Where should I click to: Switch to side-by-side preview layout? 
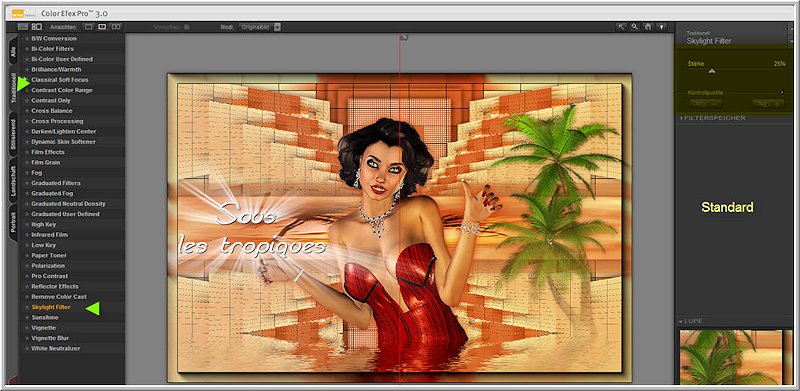coord(116,27)
